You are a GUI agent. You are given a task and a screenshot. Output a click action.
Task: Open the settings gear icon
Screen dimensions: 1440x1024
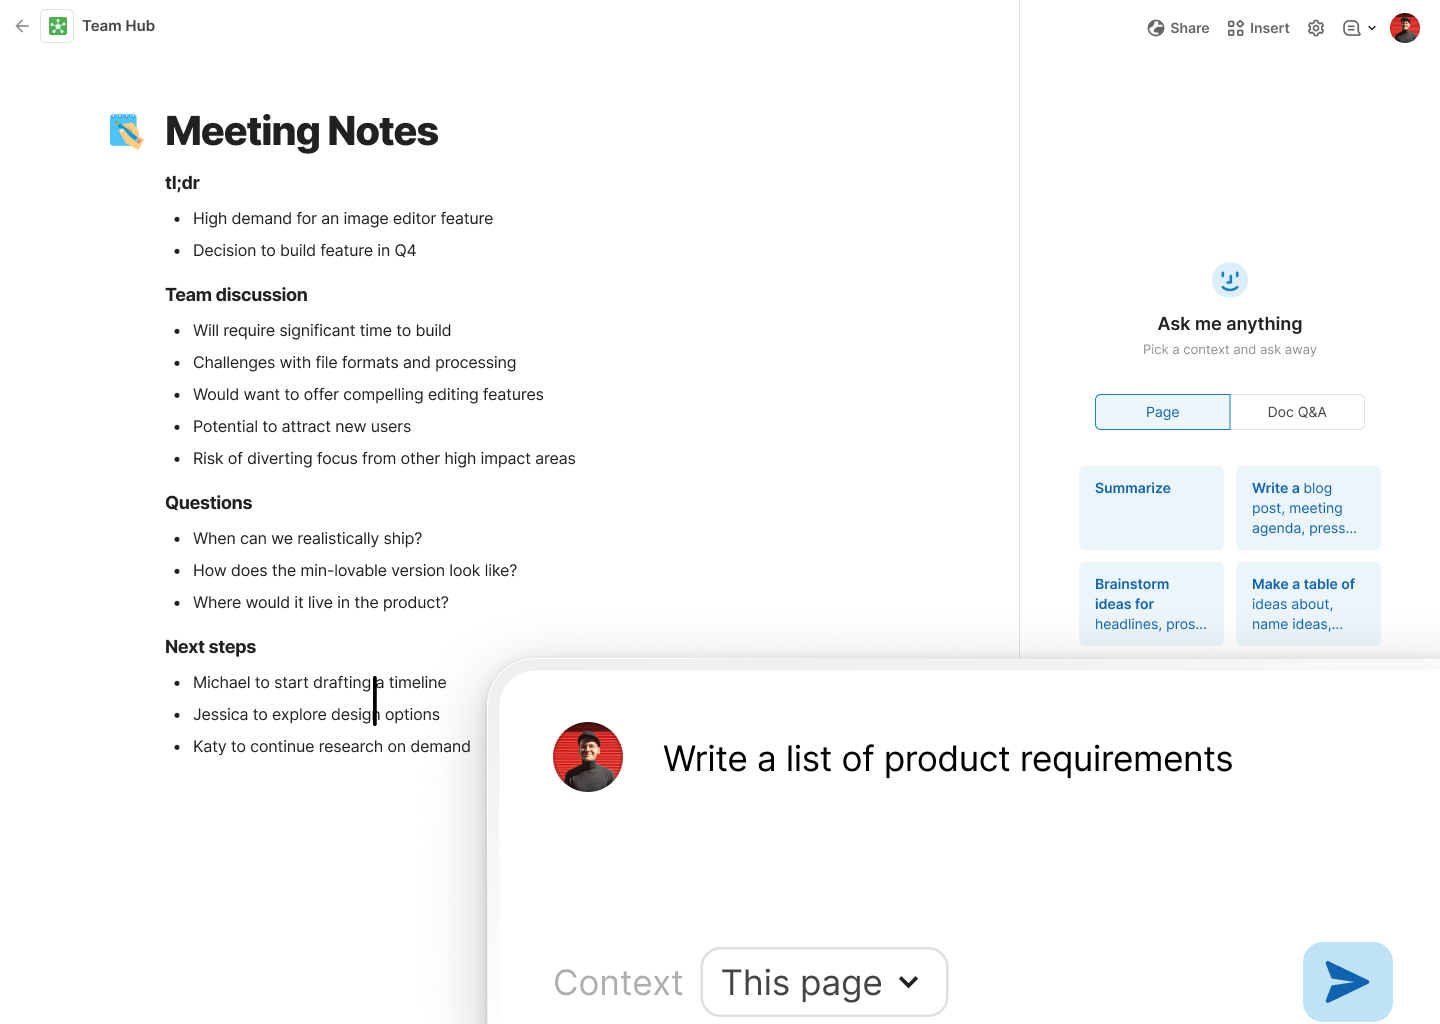click(1316, 28)
